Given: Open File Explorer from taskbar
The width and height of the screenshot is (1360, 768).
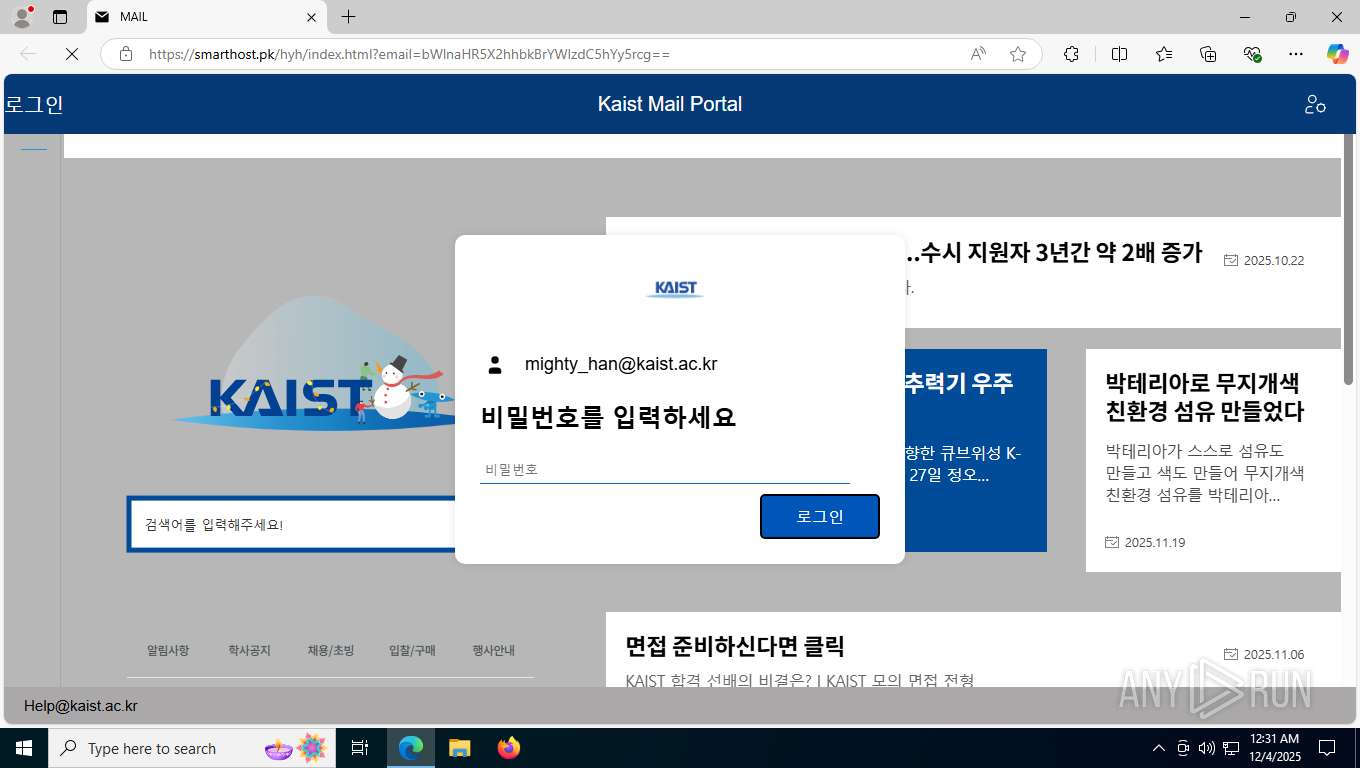Looking at the screenshot, I should pyautogui.click(x=459, y=748).
